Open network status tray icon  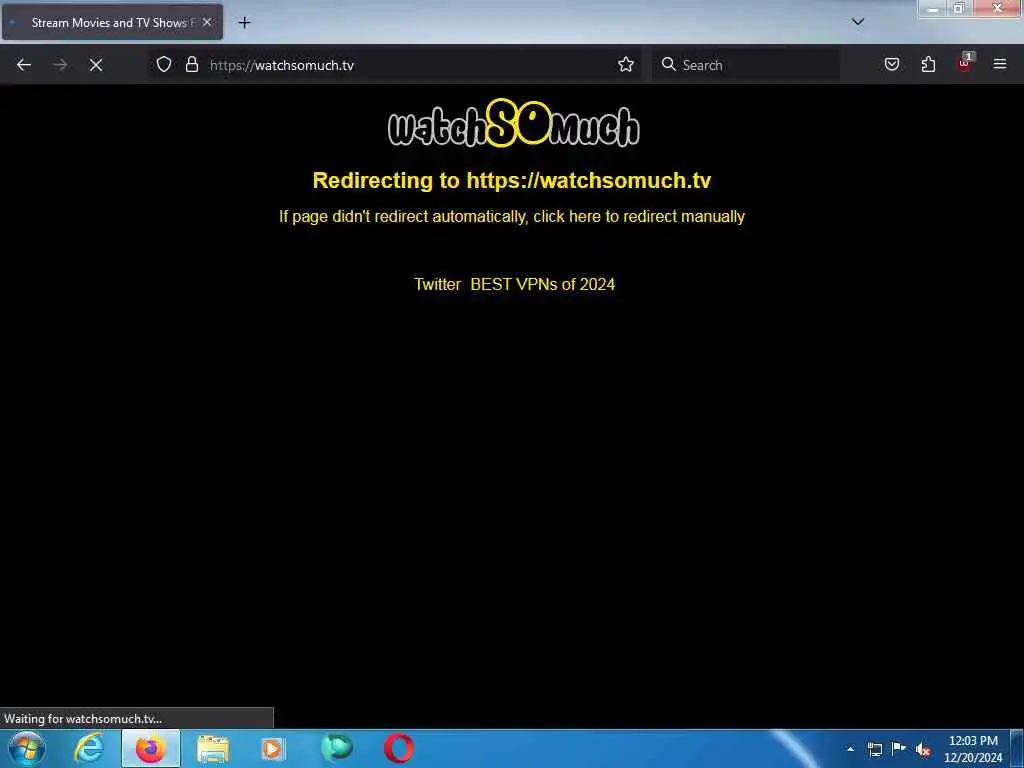click(875, 749)
